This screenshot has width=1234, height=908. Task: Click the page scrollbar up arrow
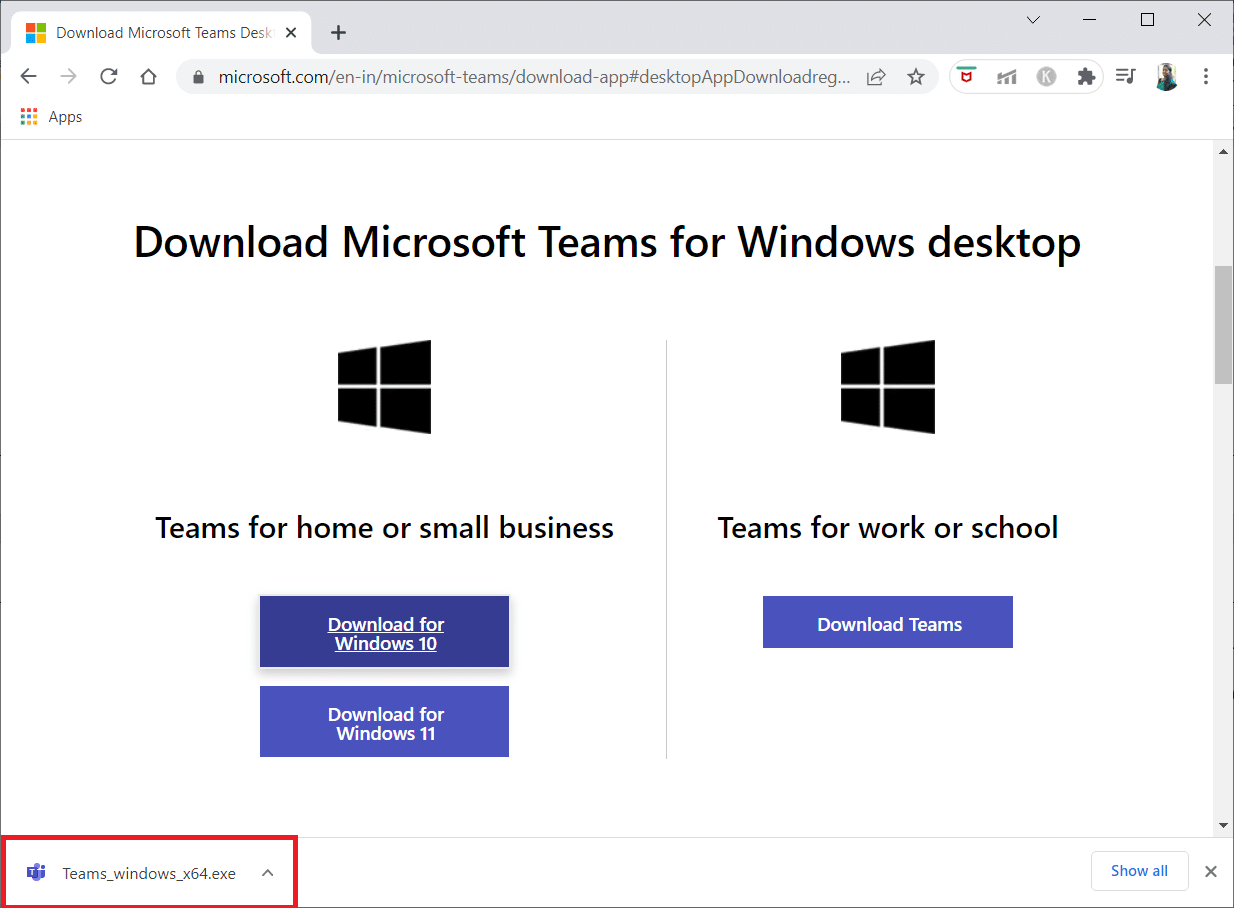(1223, 150)
